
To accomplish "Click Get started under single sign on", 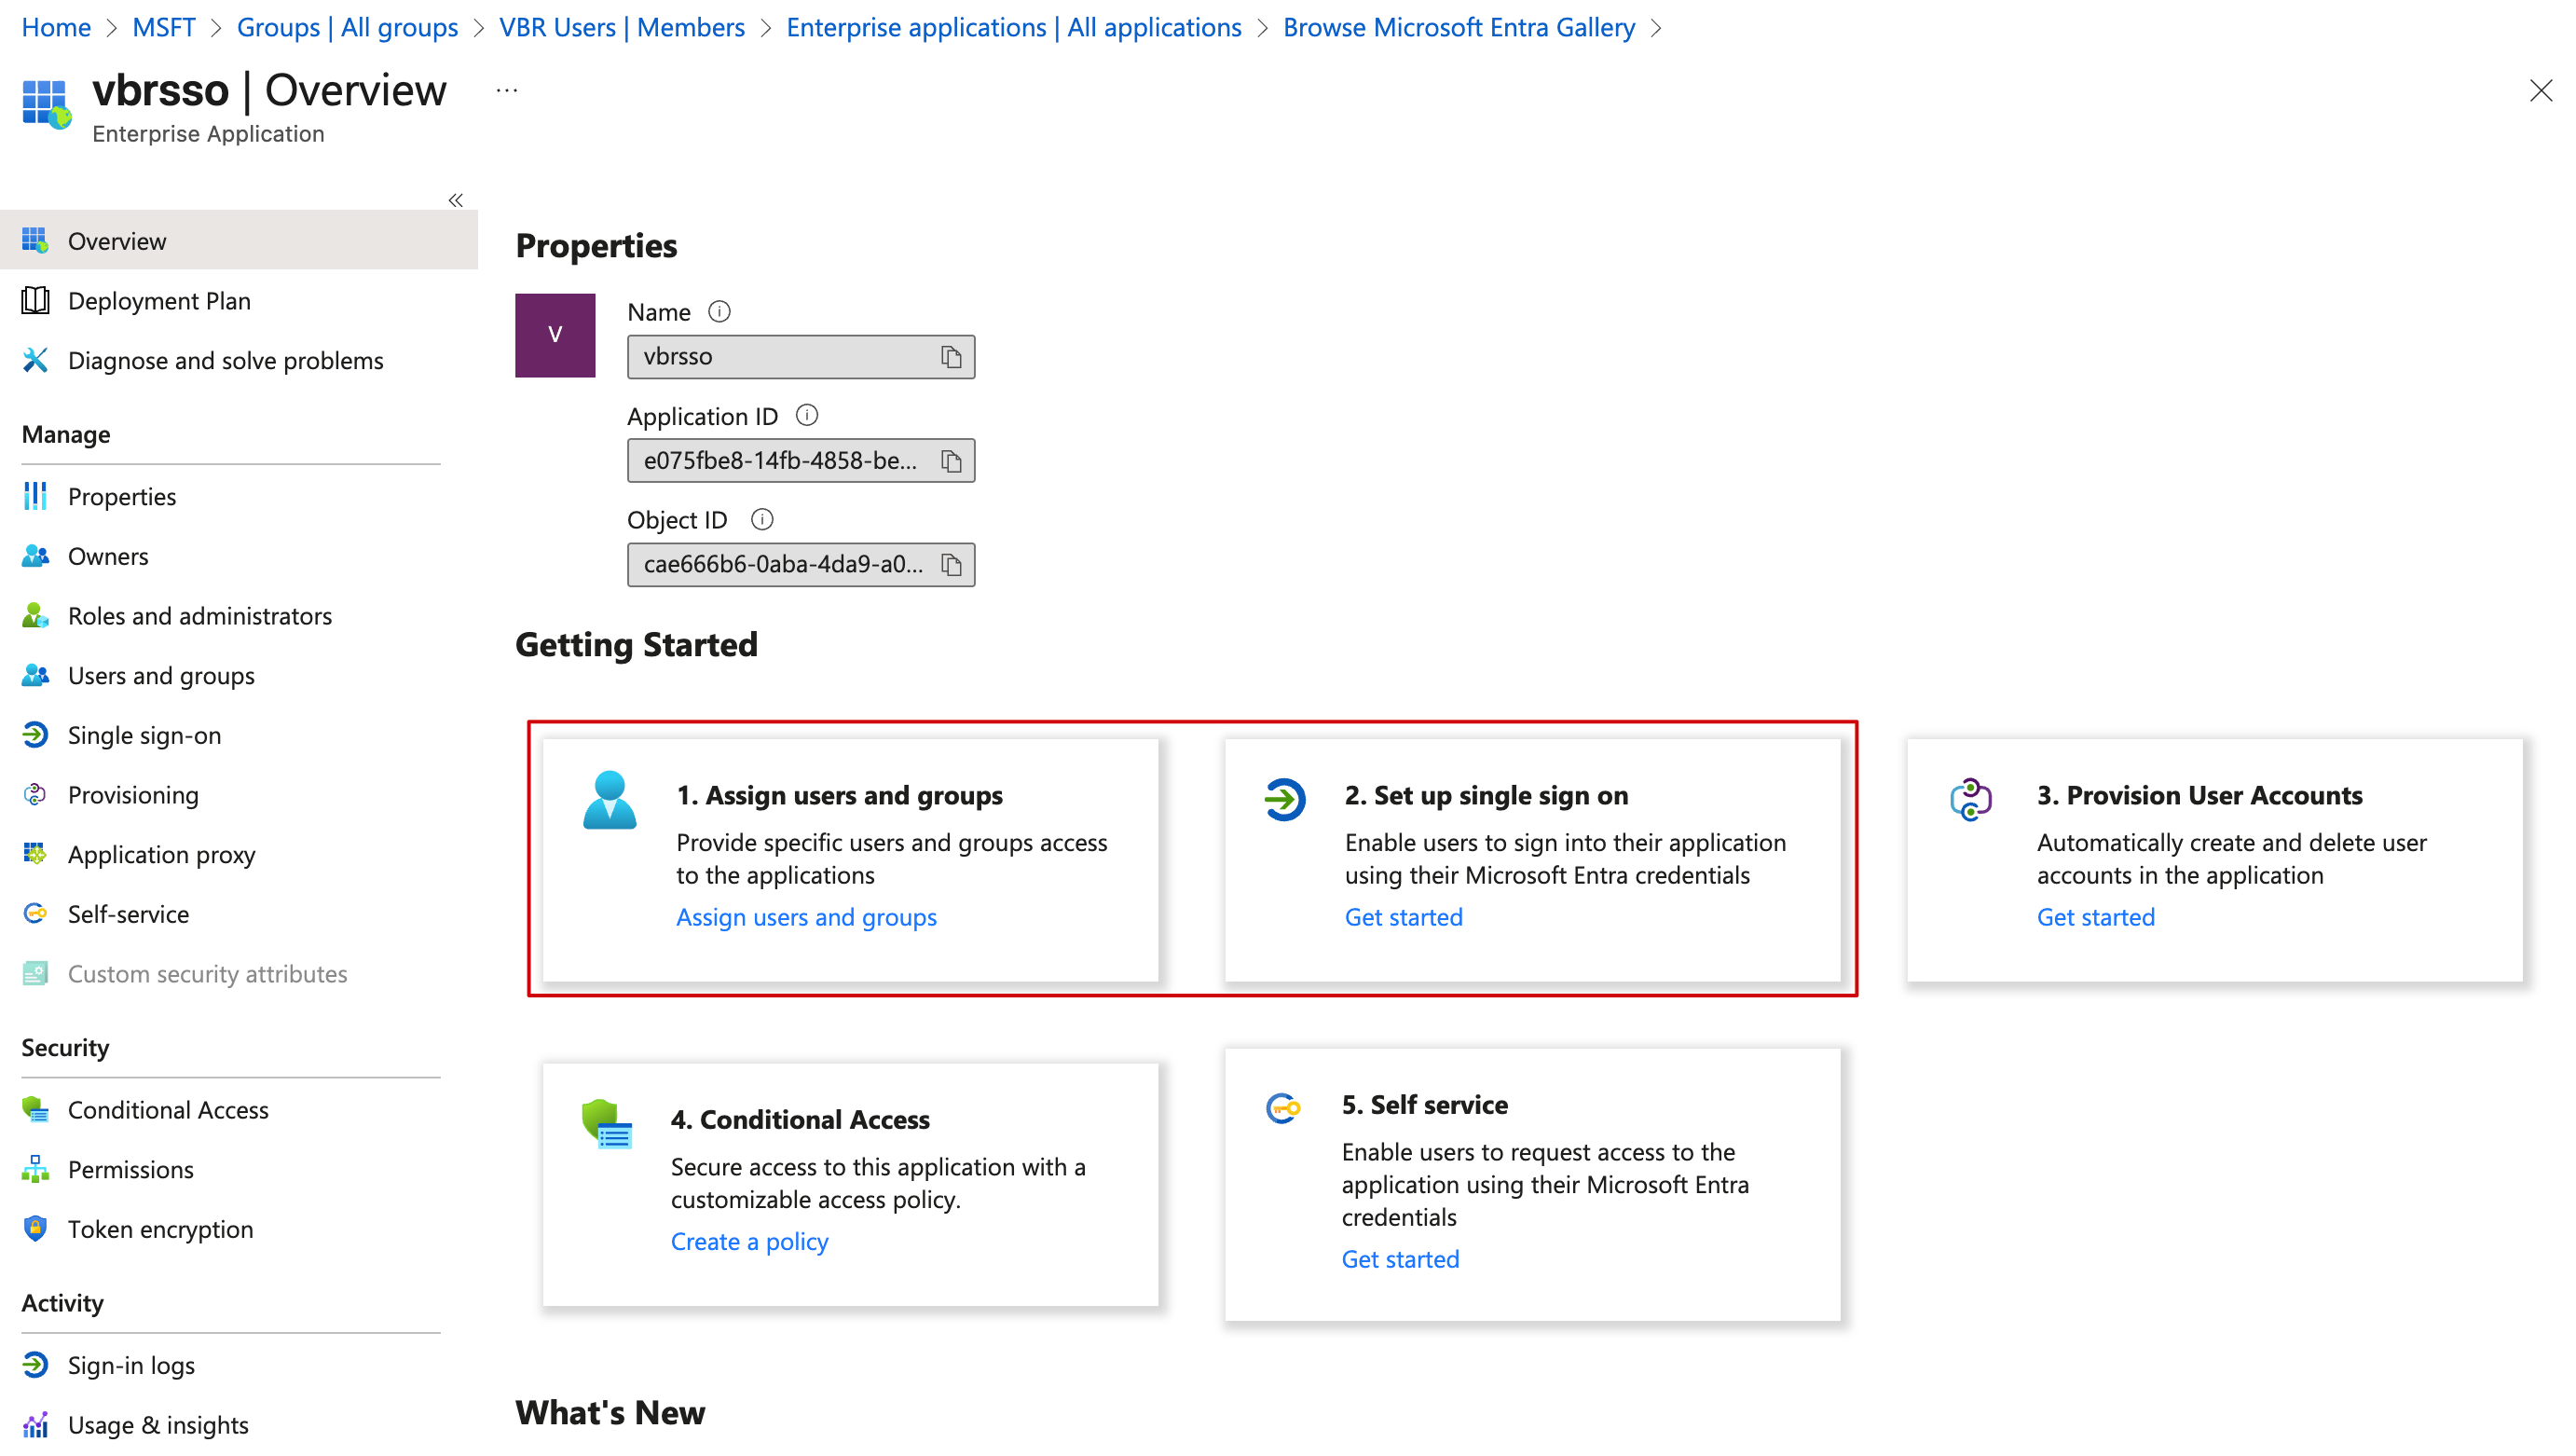I will [x=1402, y=917].
